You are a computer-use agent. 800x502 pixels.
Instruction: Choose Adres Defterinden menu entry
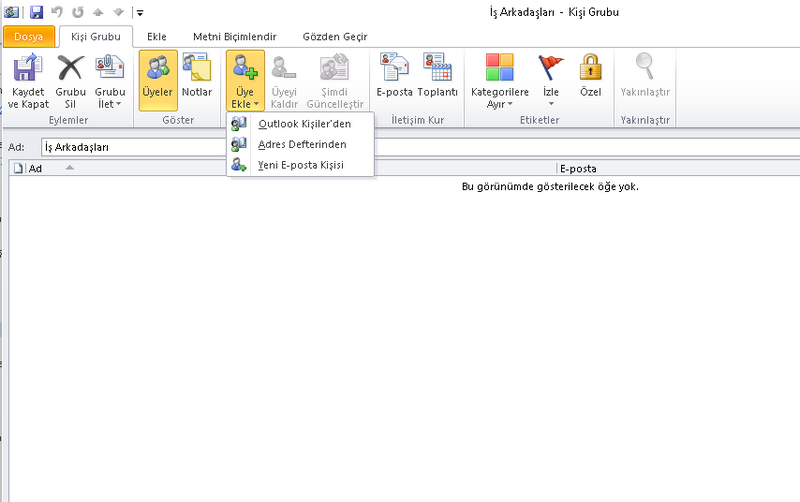coord(302,144)
